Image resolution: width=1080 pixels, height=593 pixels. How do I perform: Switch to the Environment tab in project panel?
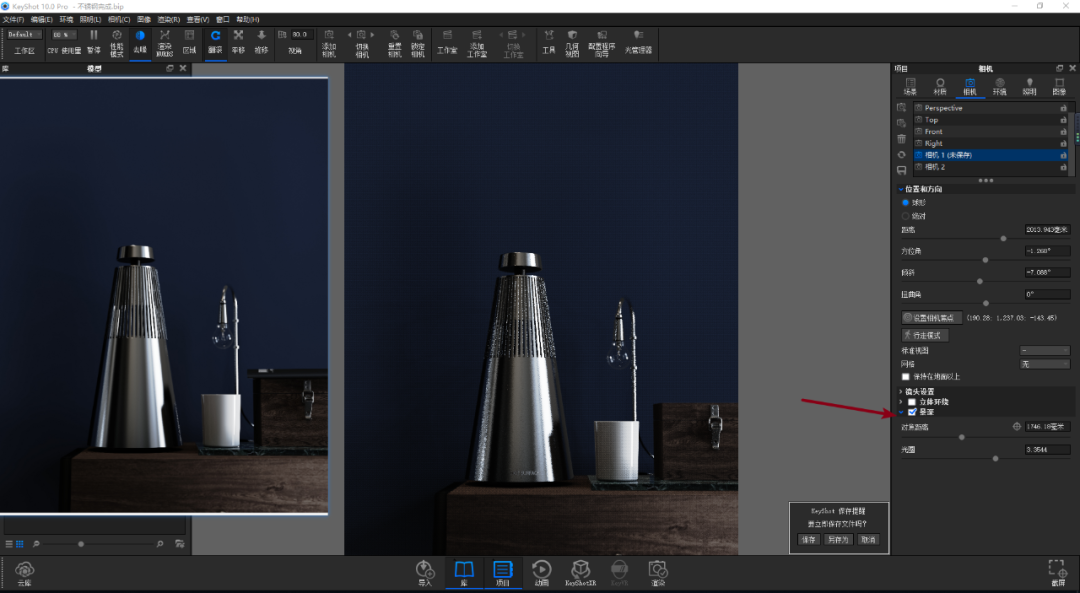(x=999, y=86)
